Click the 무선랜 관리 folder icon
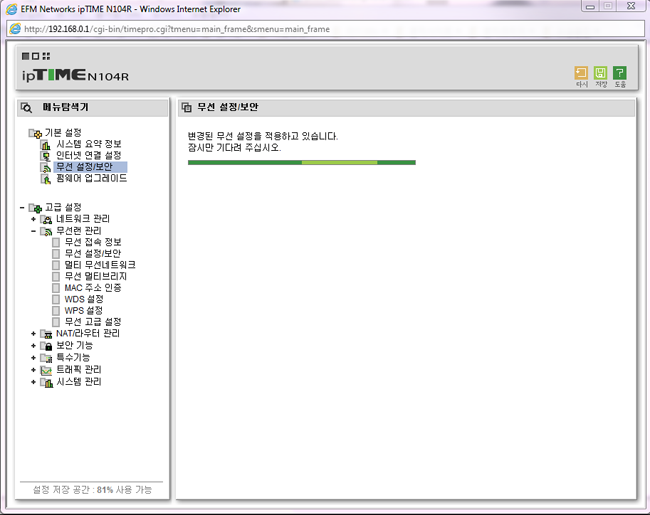The height and width of the screenshot is (515, 650). (x=46, y=231)
